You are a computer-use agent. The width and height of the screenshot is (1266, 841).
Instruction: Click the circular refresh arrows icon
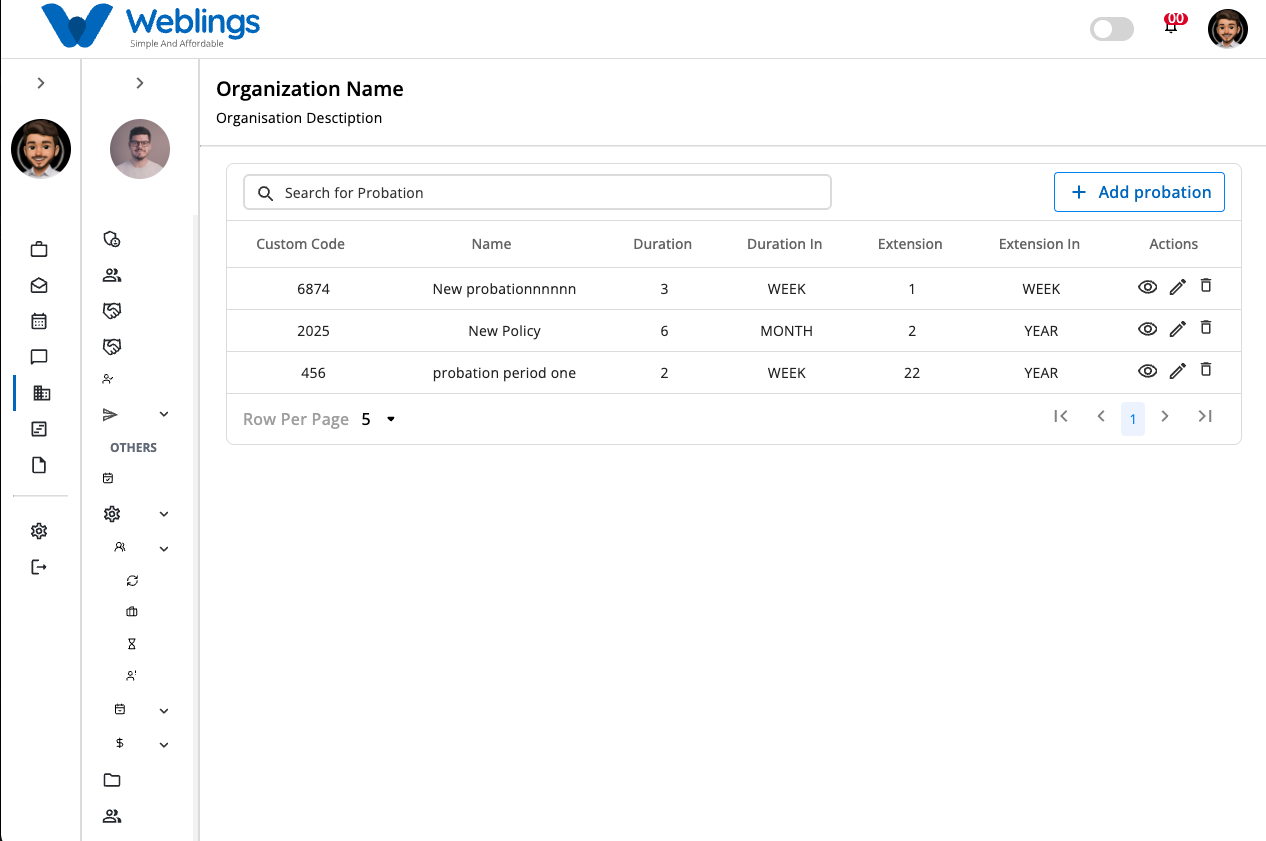[132, 580]
